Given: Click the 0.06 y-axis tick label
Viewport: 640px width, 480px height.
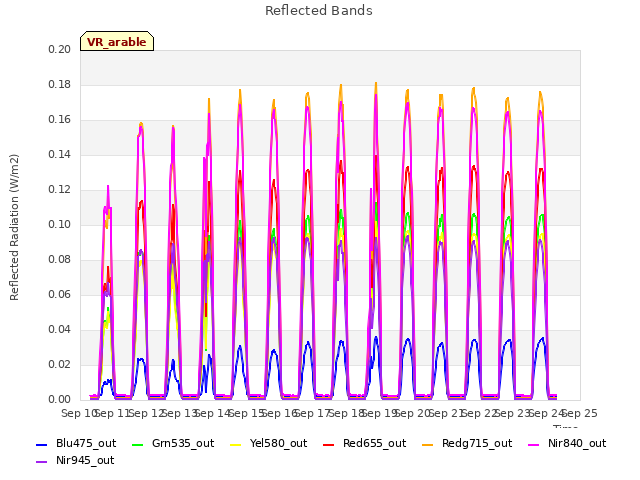Looking at the screenshot, I should coord(60,295).
